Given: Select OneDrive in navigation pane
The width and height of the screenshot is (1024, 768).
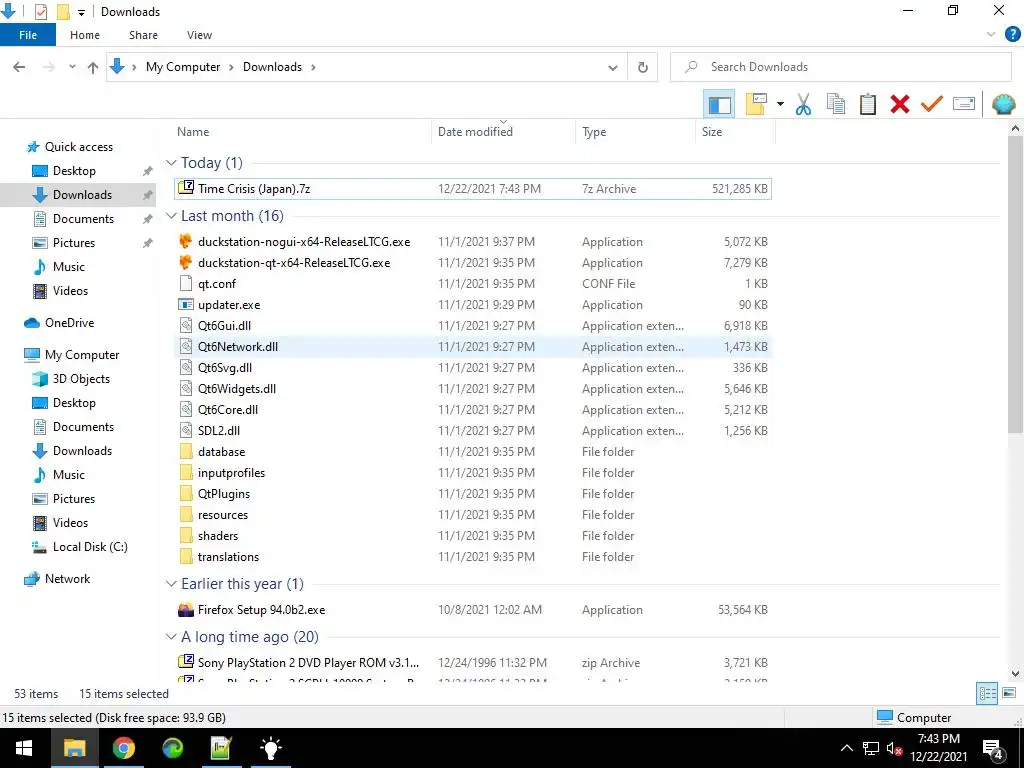Looking at the screenshot, I should (x=69, y=323).
